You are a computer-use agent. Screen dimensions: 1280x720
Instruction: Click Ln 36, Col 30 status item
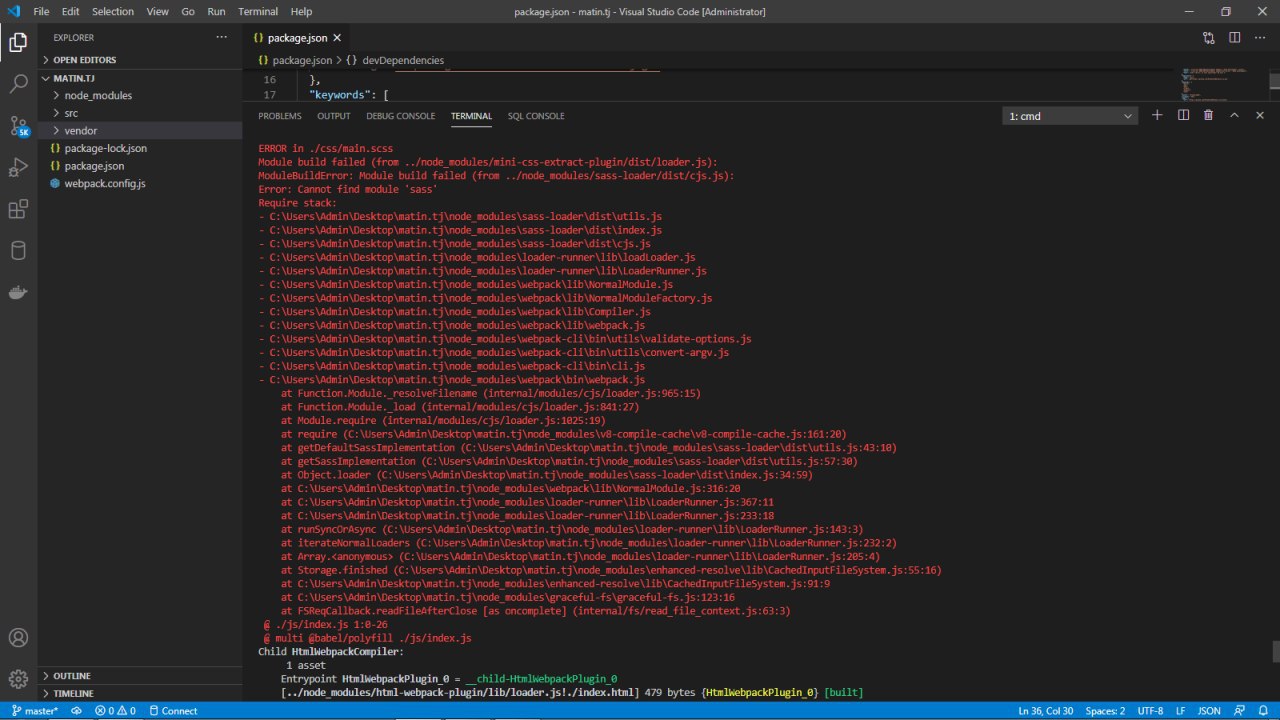click(1046, 711)
